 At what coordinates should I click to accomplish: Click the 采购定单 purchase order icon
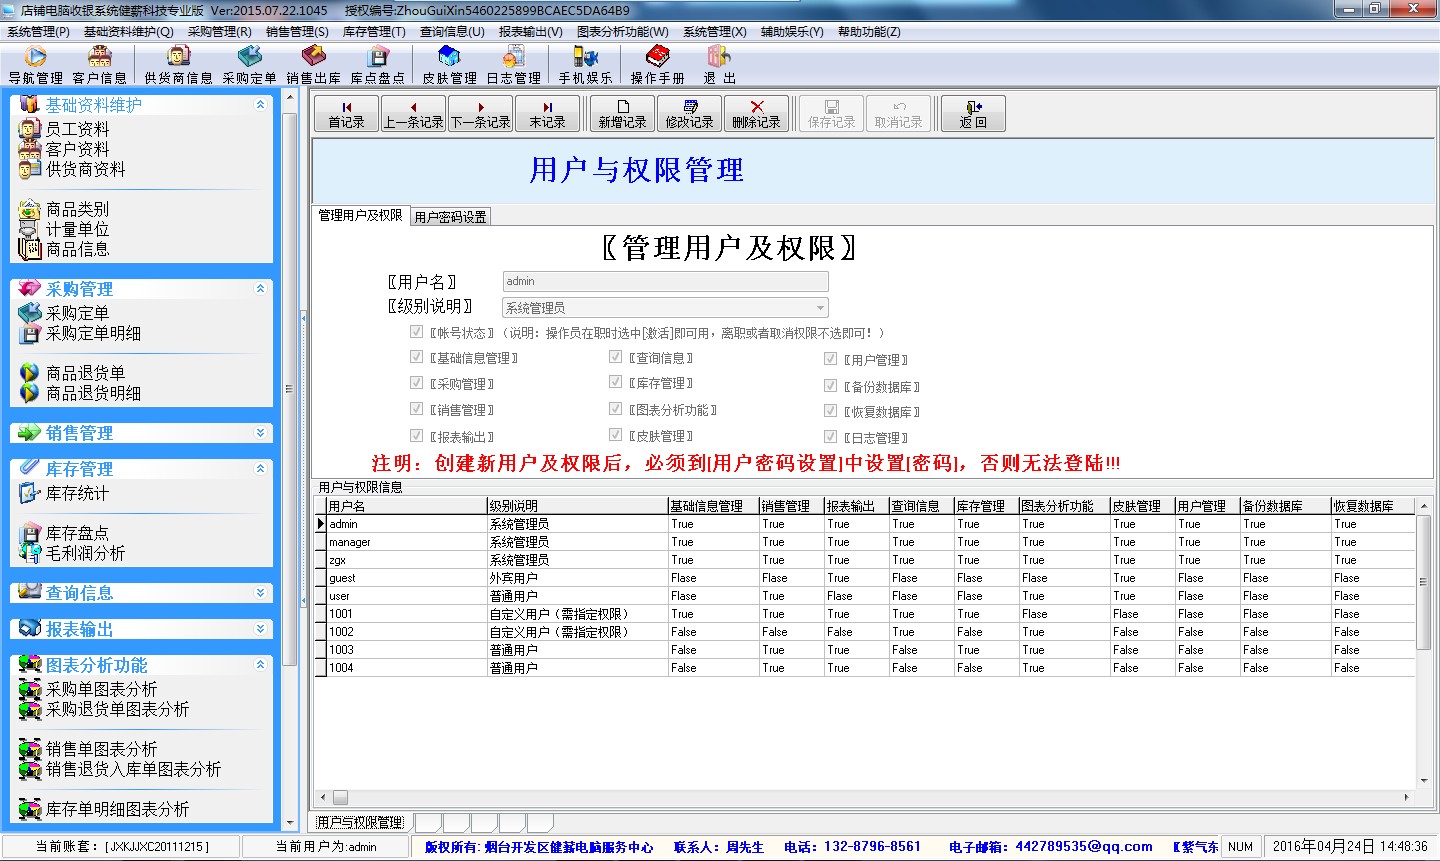coord(249,65)
